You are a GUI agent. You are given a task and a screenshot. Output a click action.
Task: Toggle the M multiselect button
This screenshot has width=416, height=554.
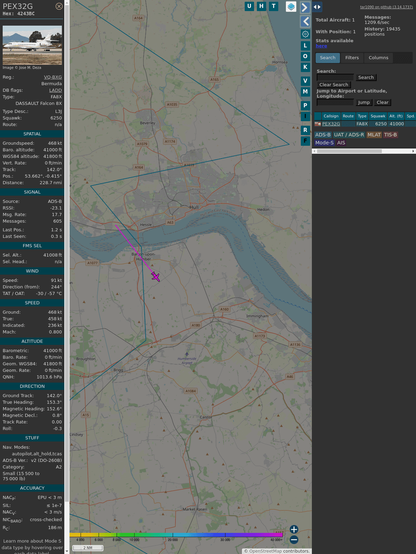(x=305, y=92)
